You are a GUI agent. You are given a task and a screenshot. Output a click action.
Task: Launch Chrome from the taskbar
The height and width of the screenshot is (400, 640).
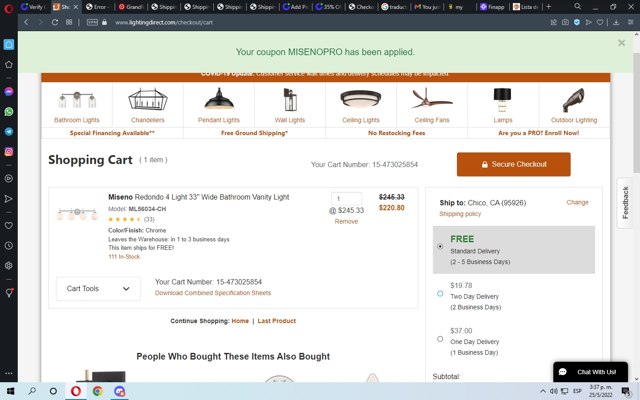click(98, 391)
